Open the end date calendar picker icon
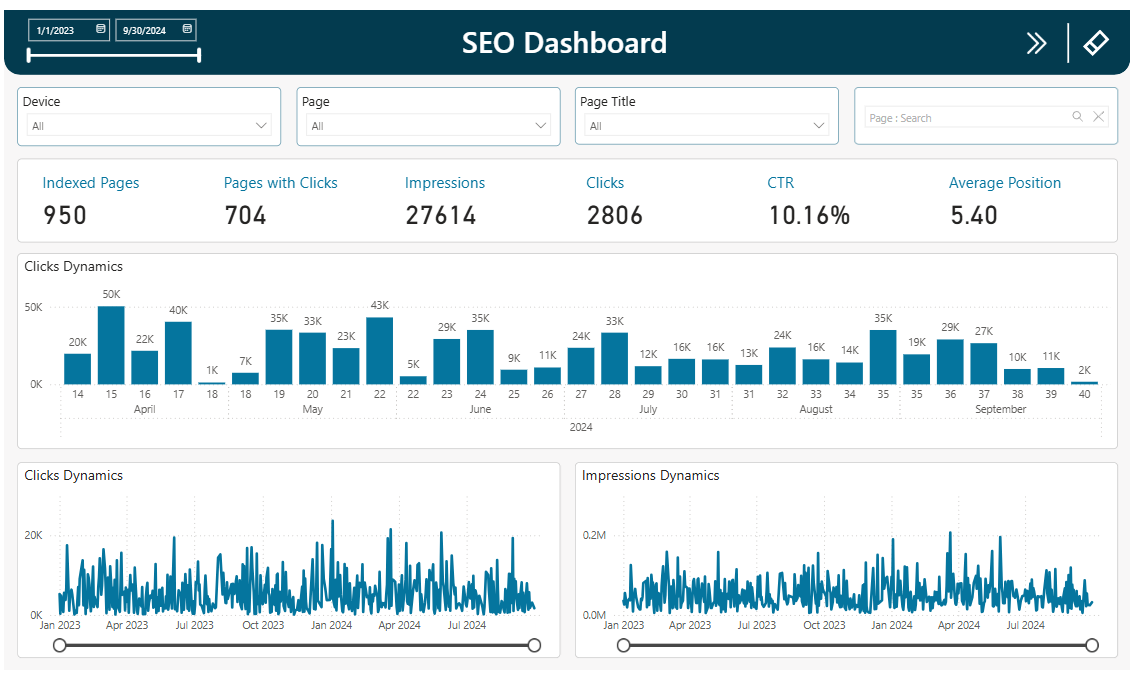Image resolution: width=1138 pixels, height=679 pixels. [187, 29]
